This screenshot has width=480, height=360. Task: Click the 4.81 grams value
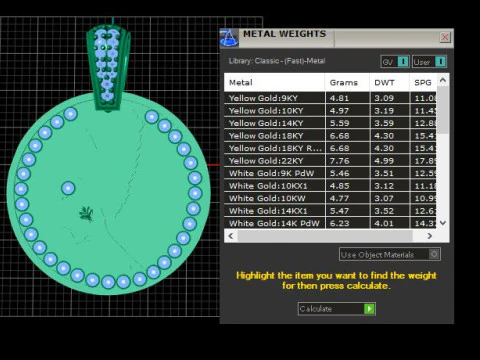click(x=339, y=98)
